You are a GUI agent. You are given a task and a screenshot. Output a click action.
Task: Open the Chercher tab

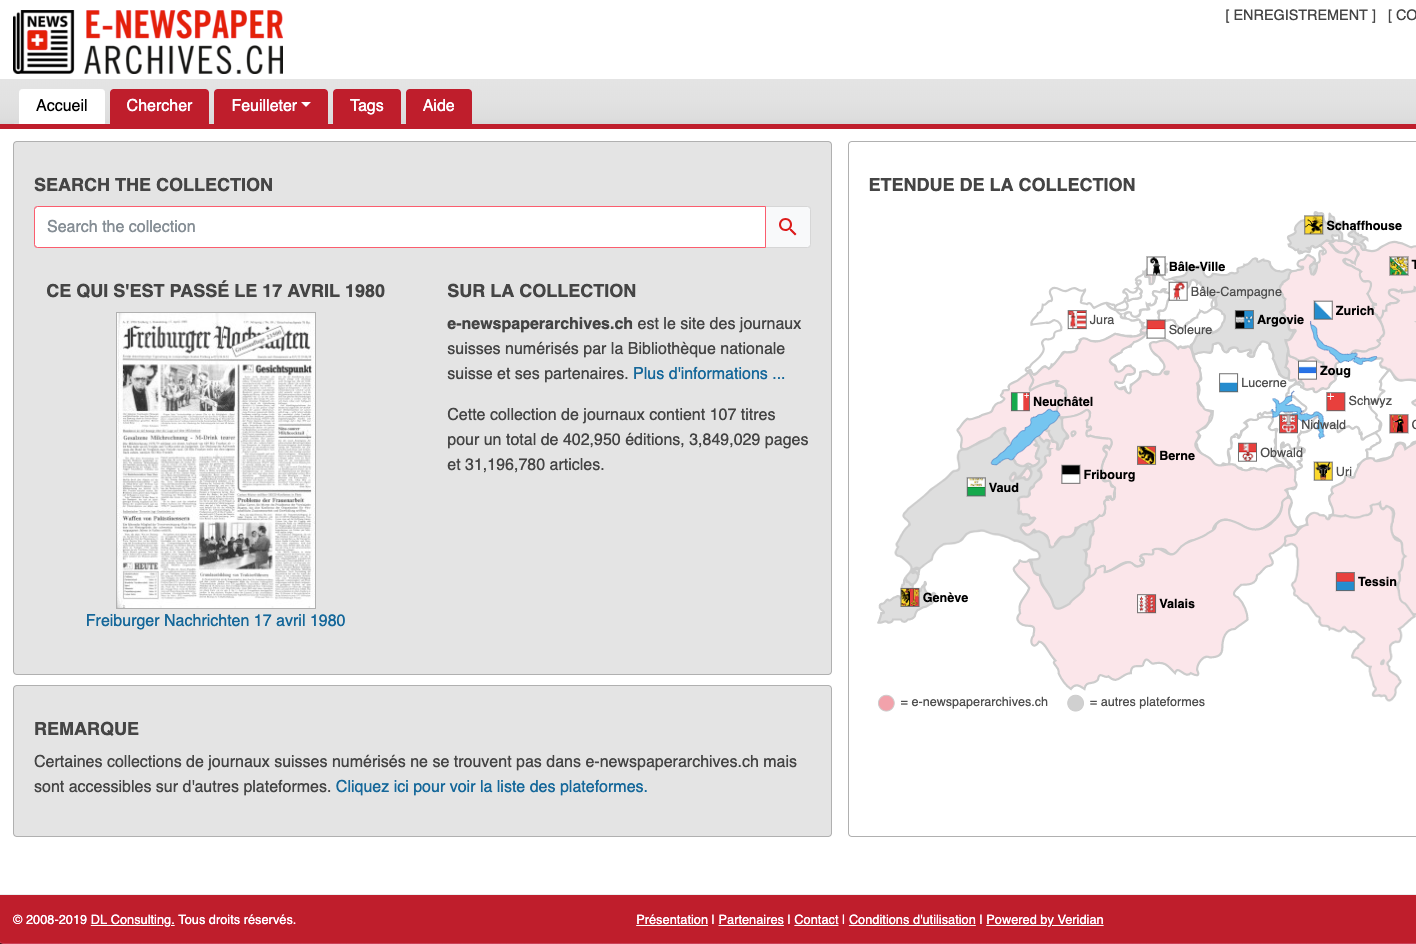point(159,106)
